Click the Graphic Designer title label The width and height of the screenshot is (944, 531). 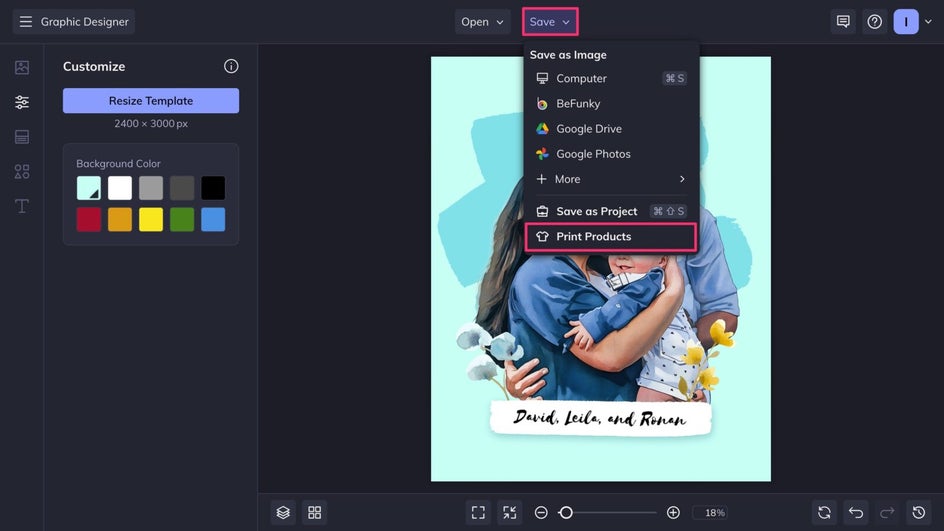click(x=84, y=22)
